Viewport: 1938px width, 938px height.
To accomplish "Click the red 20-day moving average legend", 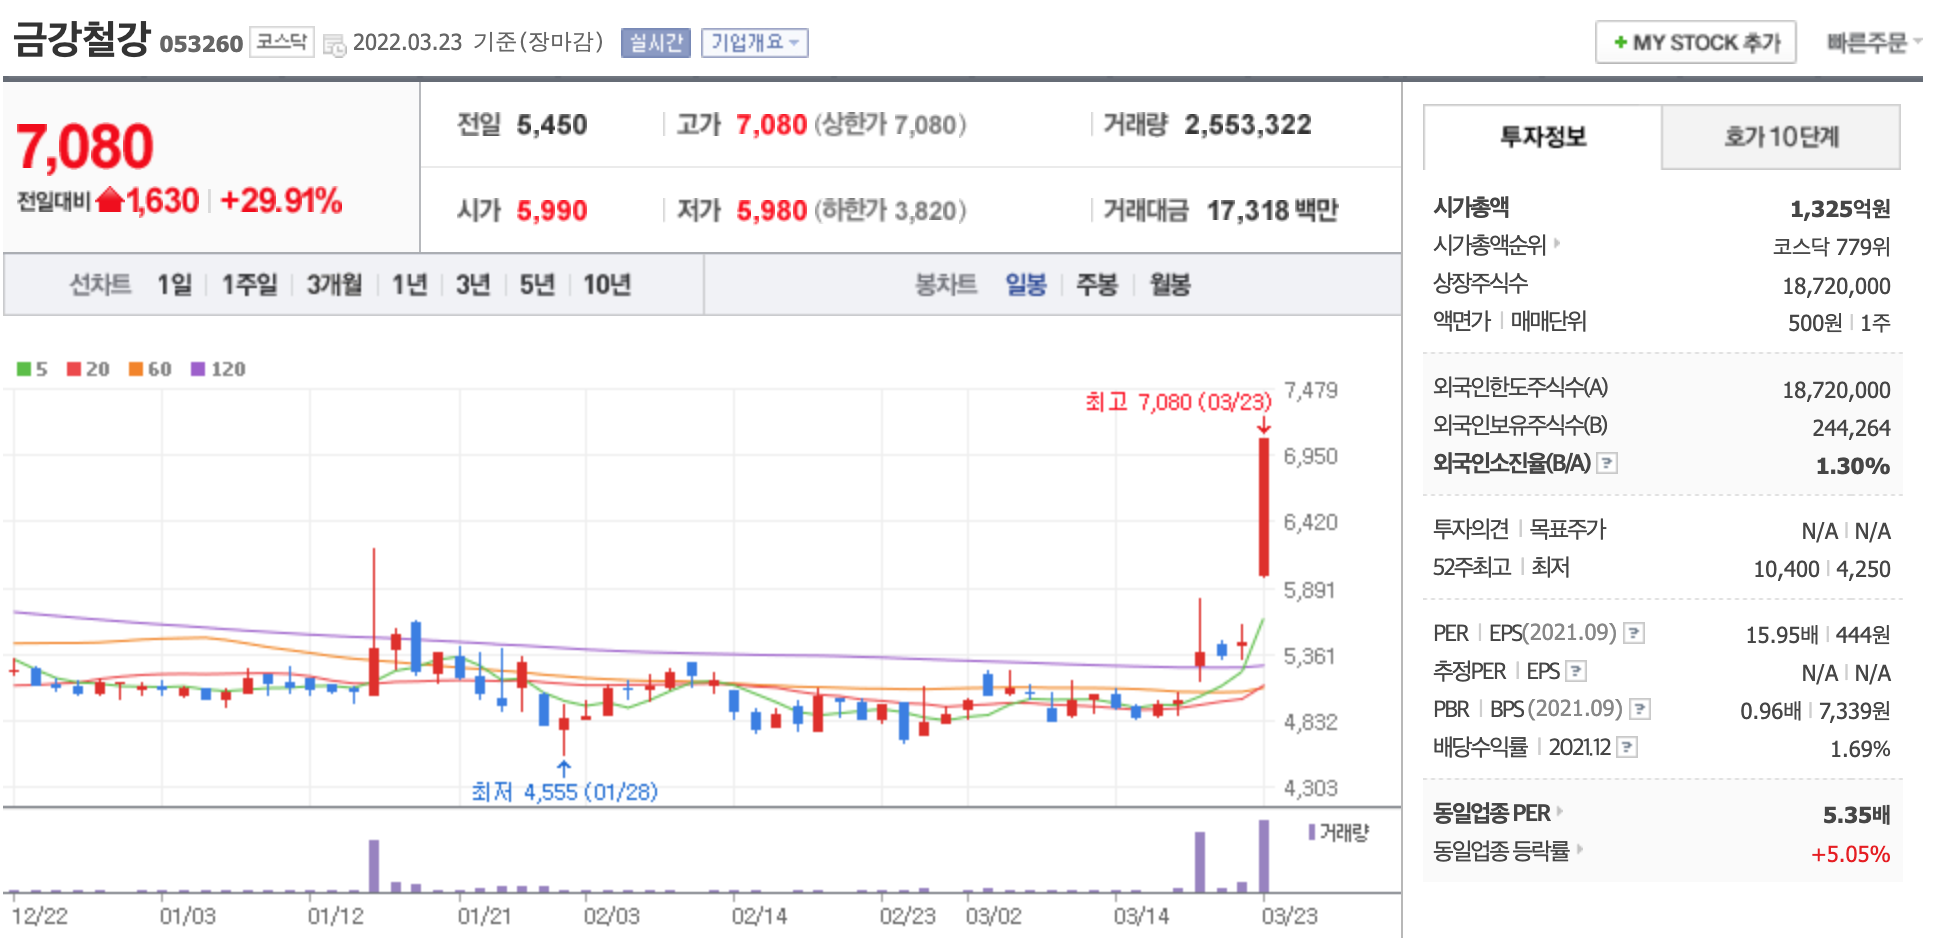I will (x=88, y=369).
